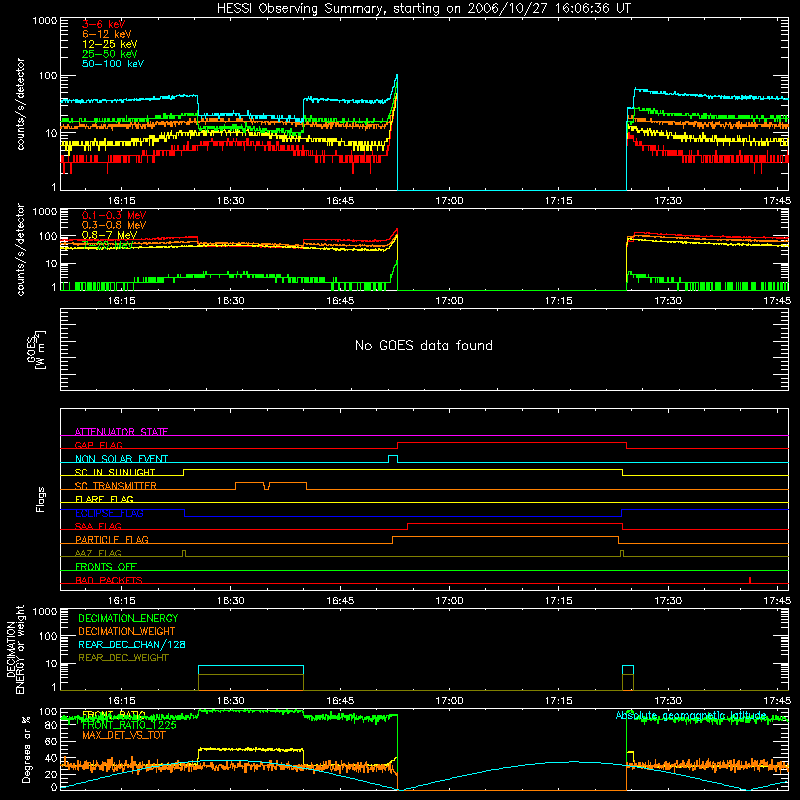Click the 'No GOES data found' message
Screen dimensions: 800x800
(x=423, y=345)
